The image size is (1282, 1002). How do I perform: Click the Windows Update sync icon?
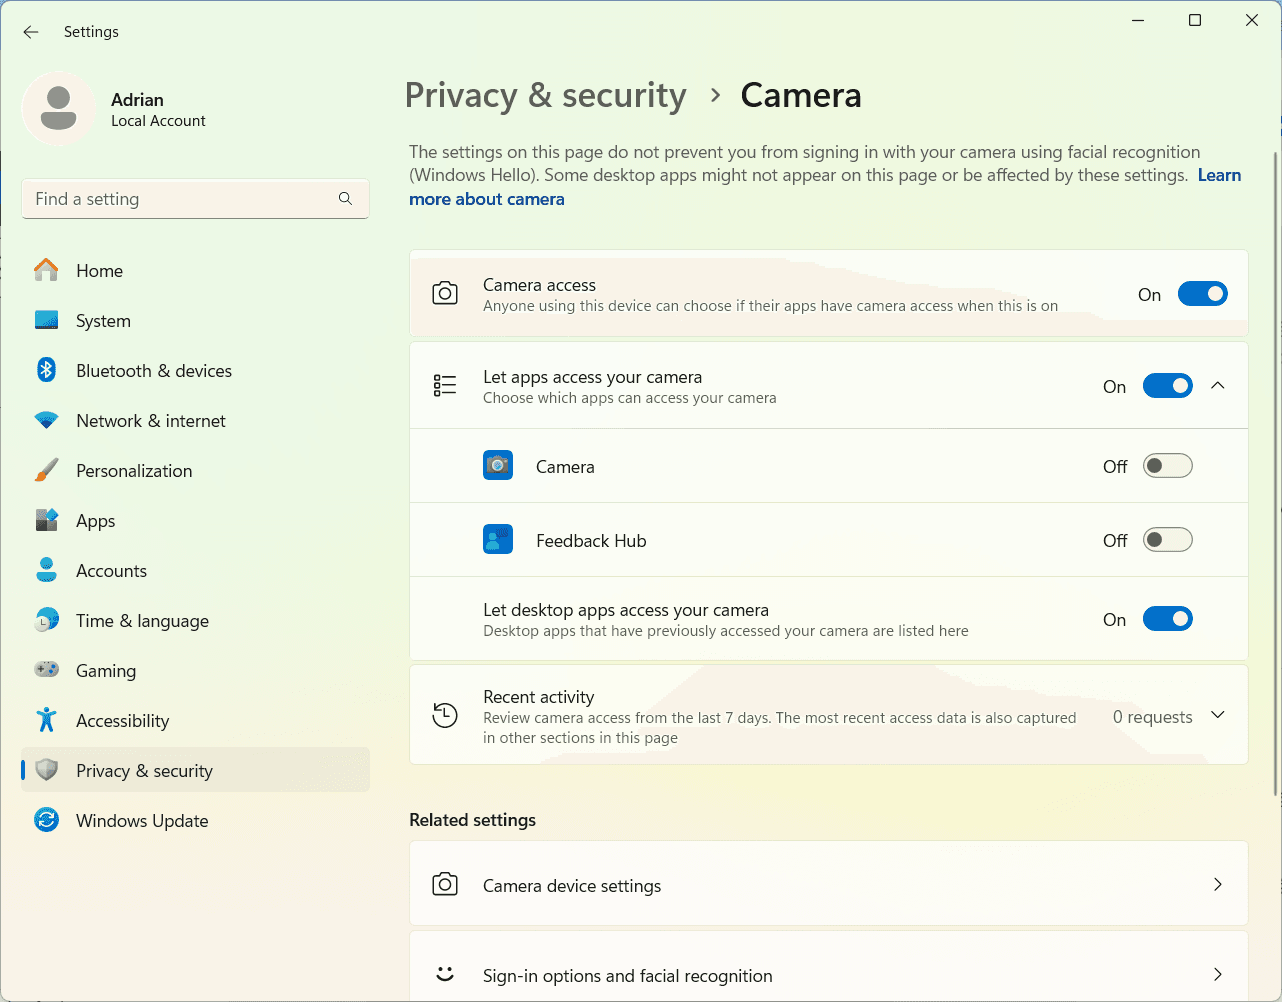pos(46,820)
